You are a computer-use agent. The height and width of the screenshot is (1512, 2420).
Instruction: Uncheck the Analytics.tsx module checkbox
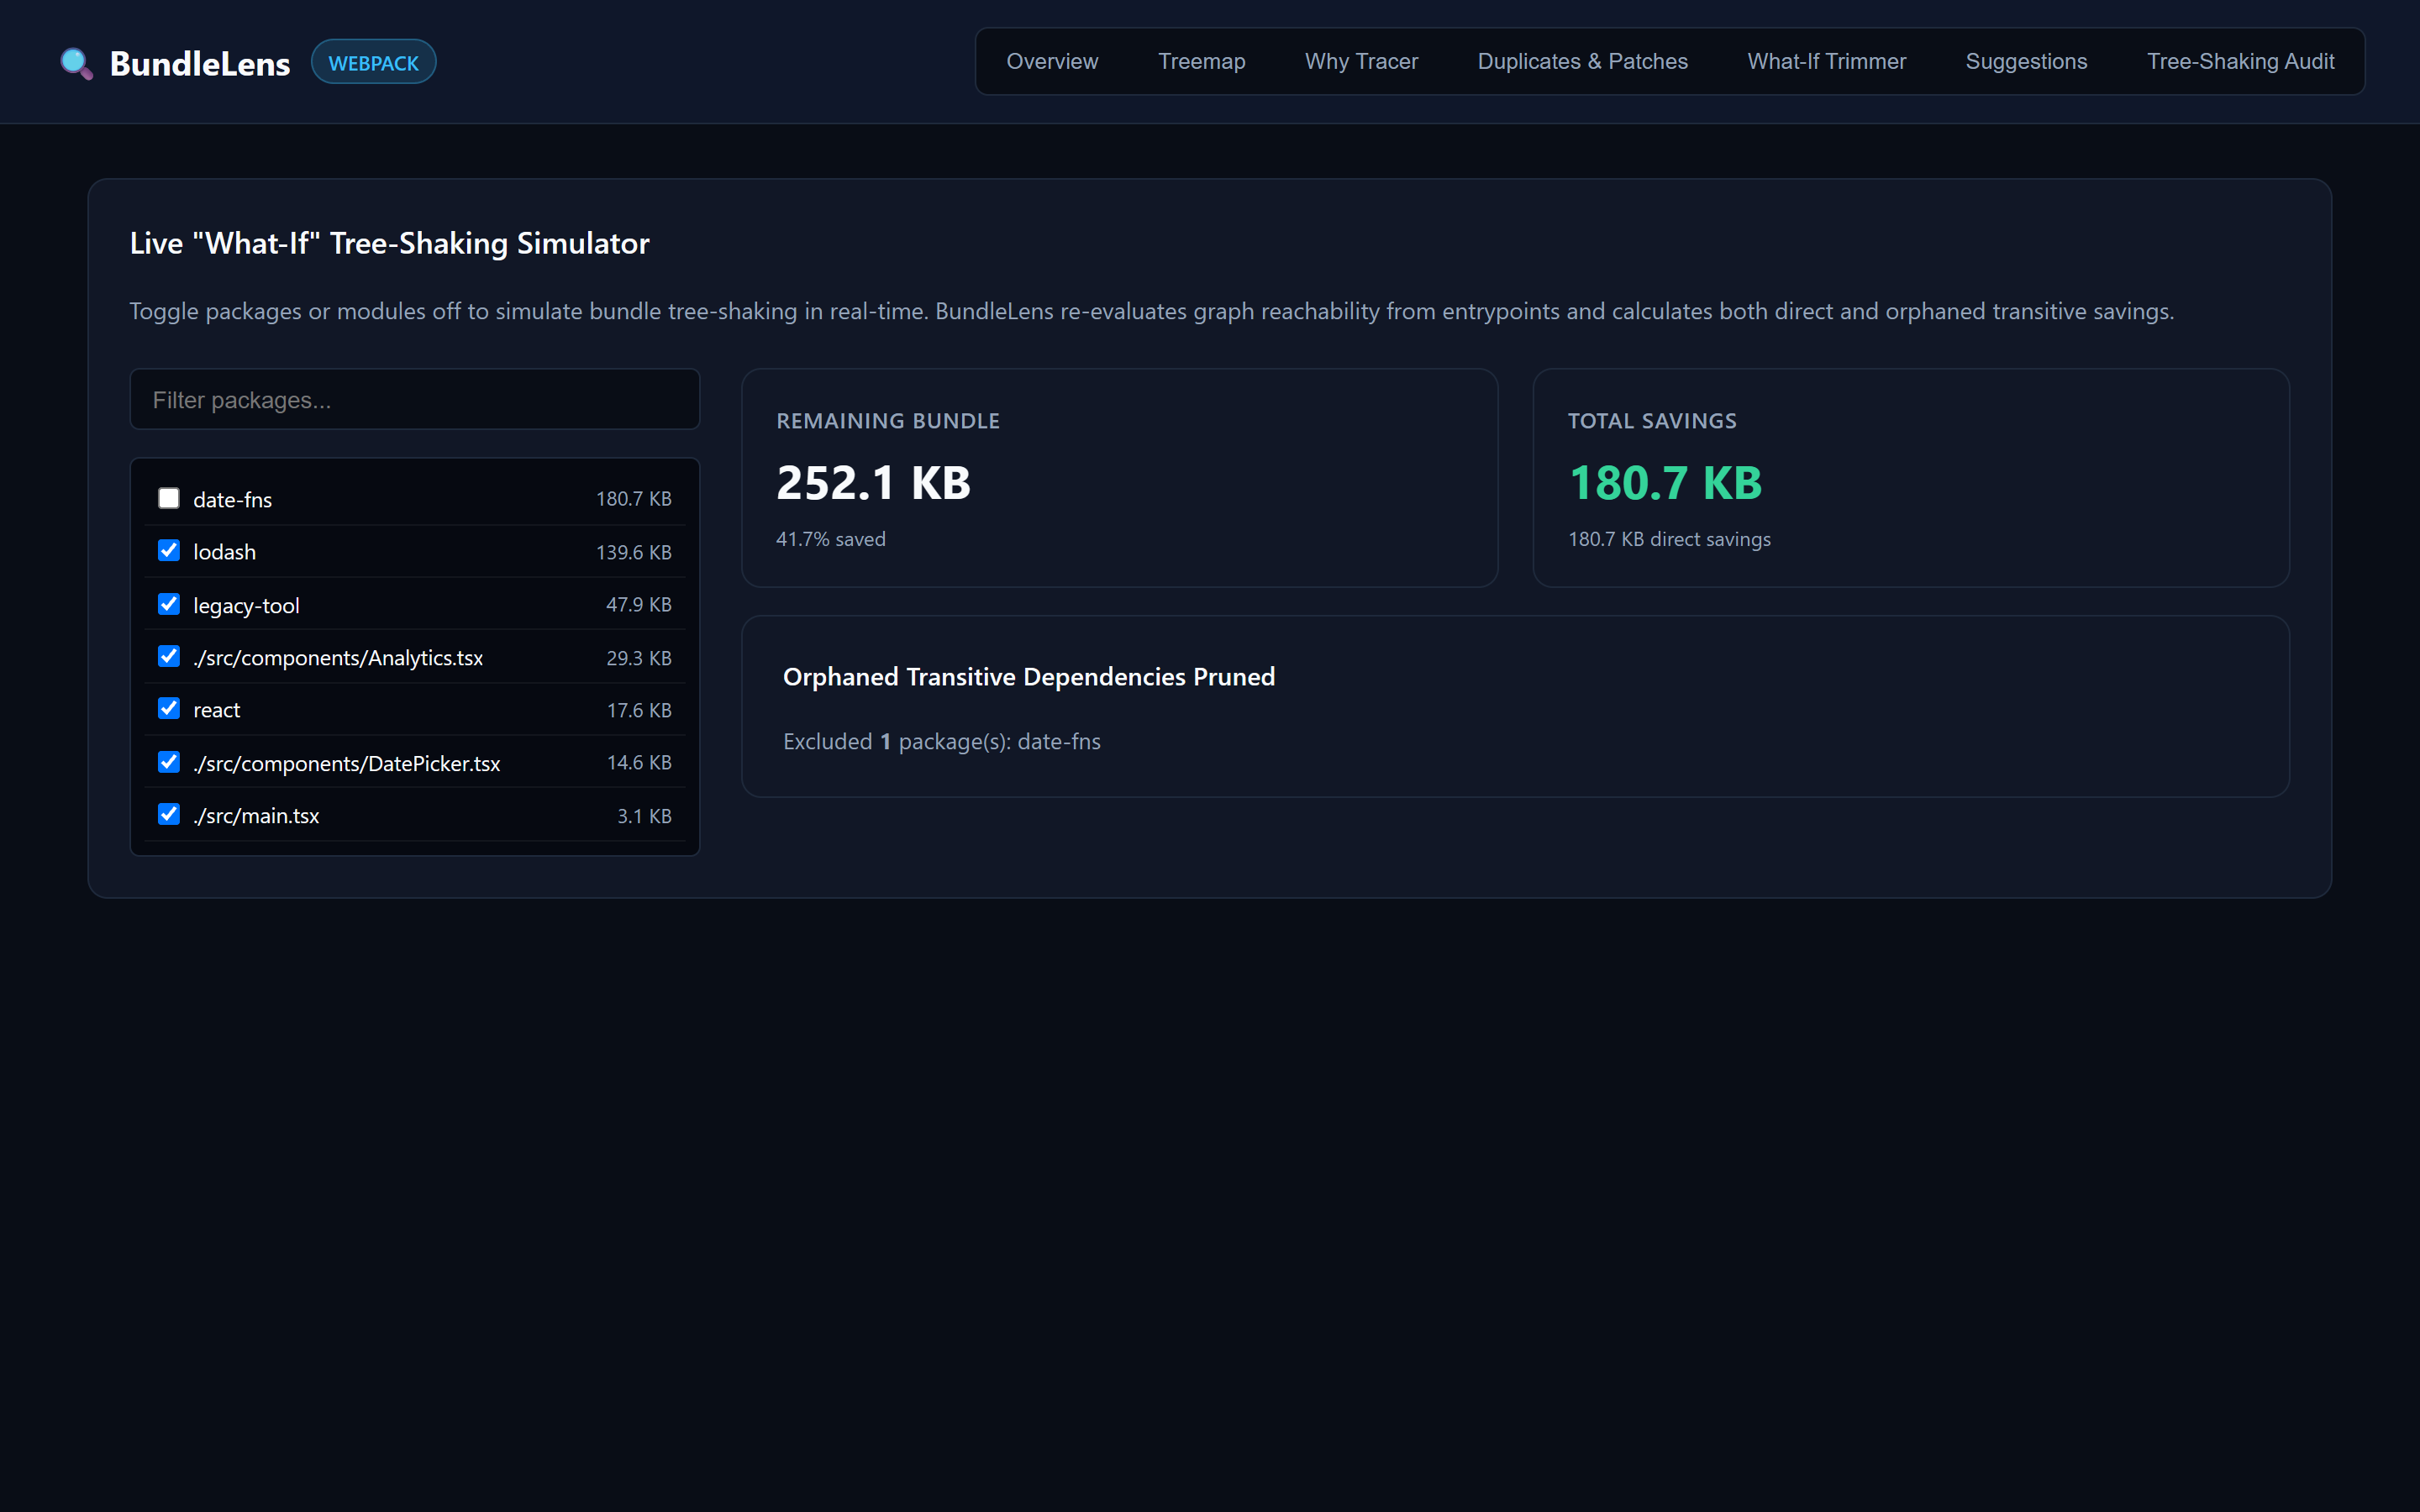pos(168,656)
